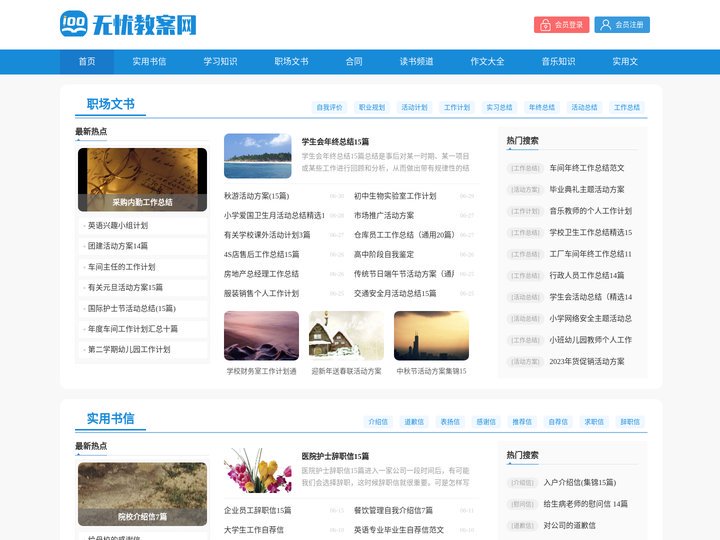Open 医院护士辞职信15篇 headline
The height and width of the screenshot is (540, 720).
335,456
